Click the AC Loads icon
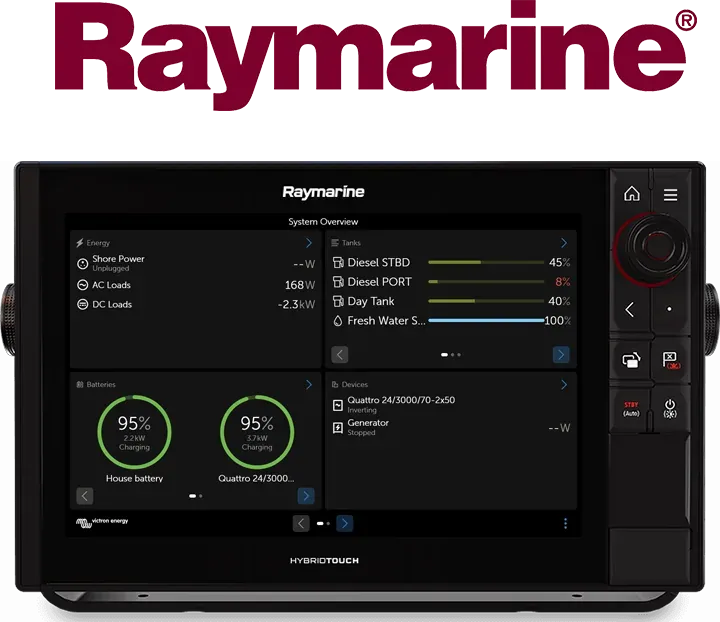Viewport: 720px width, 622px height. coord(82,285)
